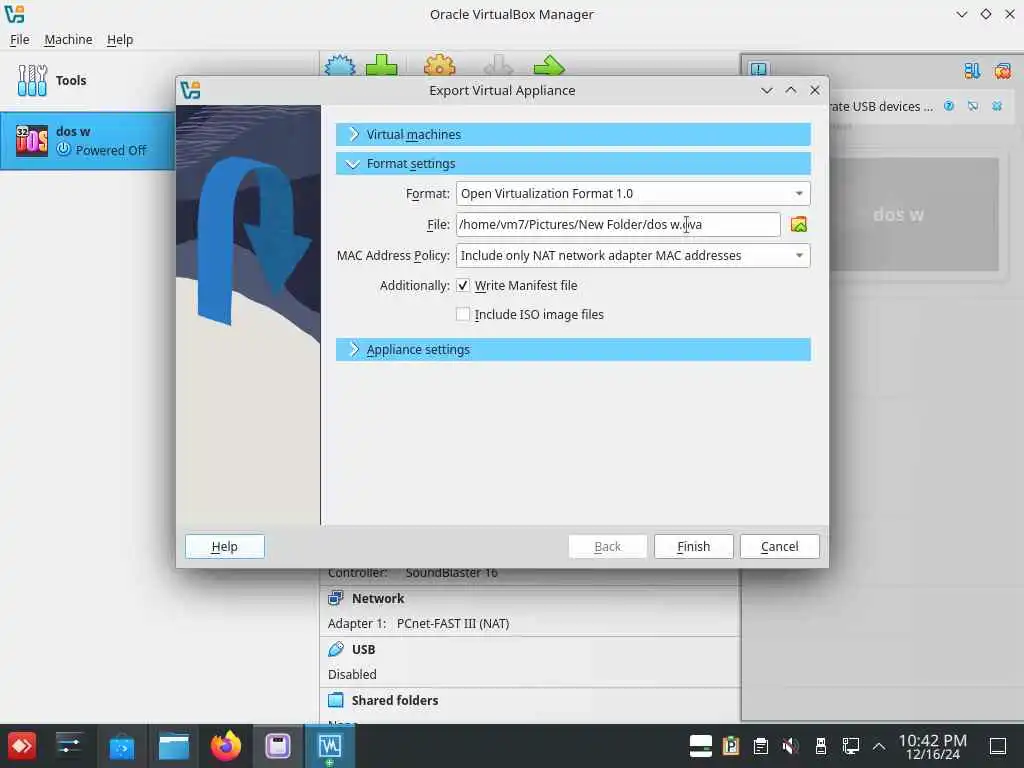Image resolution: width=1024 pixels, height=768 pixels.
Task: Show hidden system tray icons arrow
Action: [879, 746]
